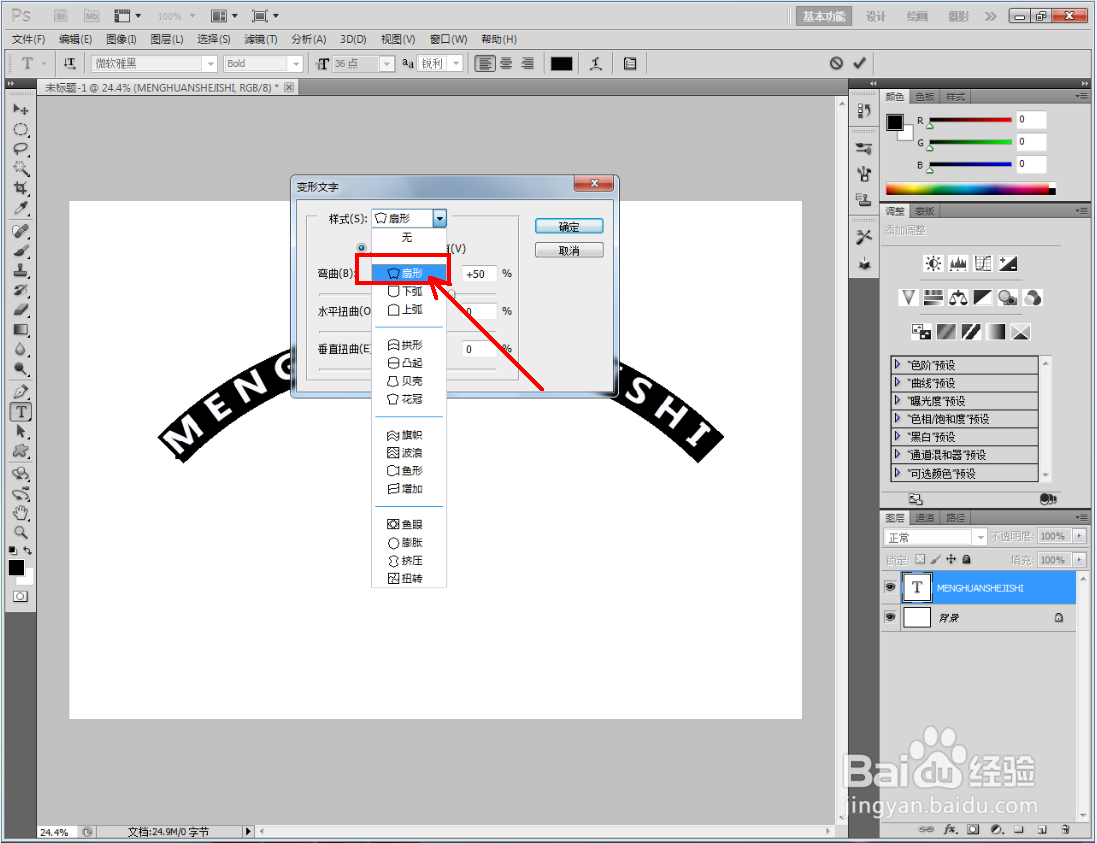The image size is (1097, 843).
Task: Select the Clone Stamp tool
Action: (21, 271)
